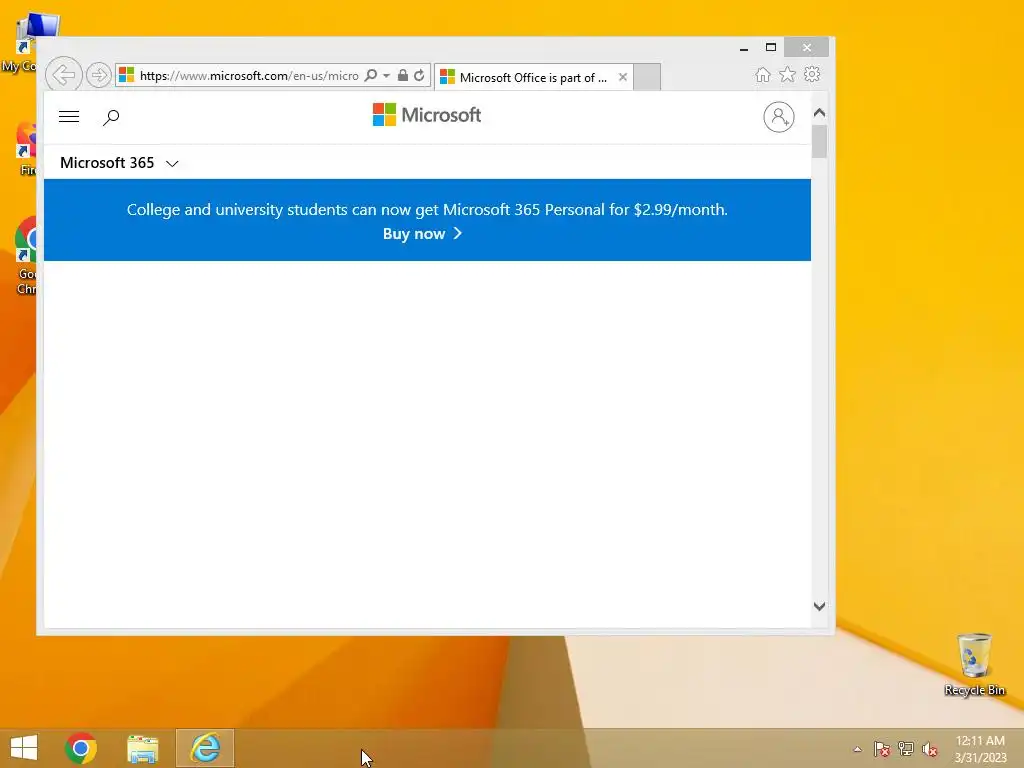
Task: Click the browser Forward arrow button
Action: [x=99, y=76]
